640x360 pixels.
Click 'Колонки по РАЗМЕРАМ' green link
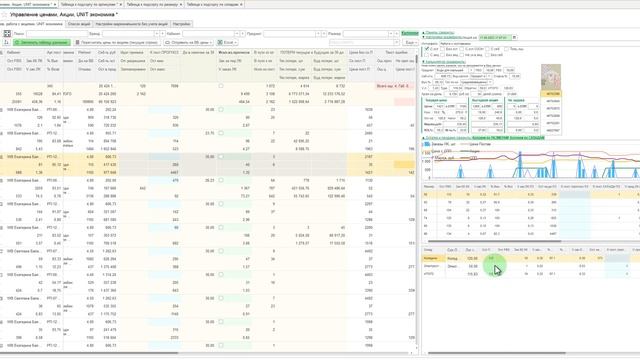click(x=490, y=138)
